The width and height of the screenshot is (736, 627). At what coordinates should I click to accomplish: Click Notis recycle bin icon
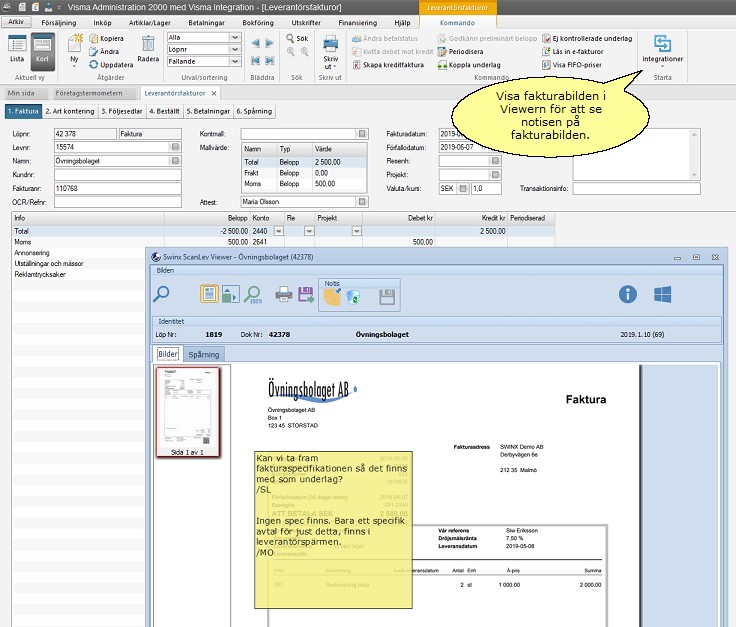[x=353, y=297]
